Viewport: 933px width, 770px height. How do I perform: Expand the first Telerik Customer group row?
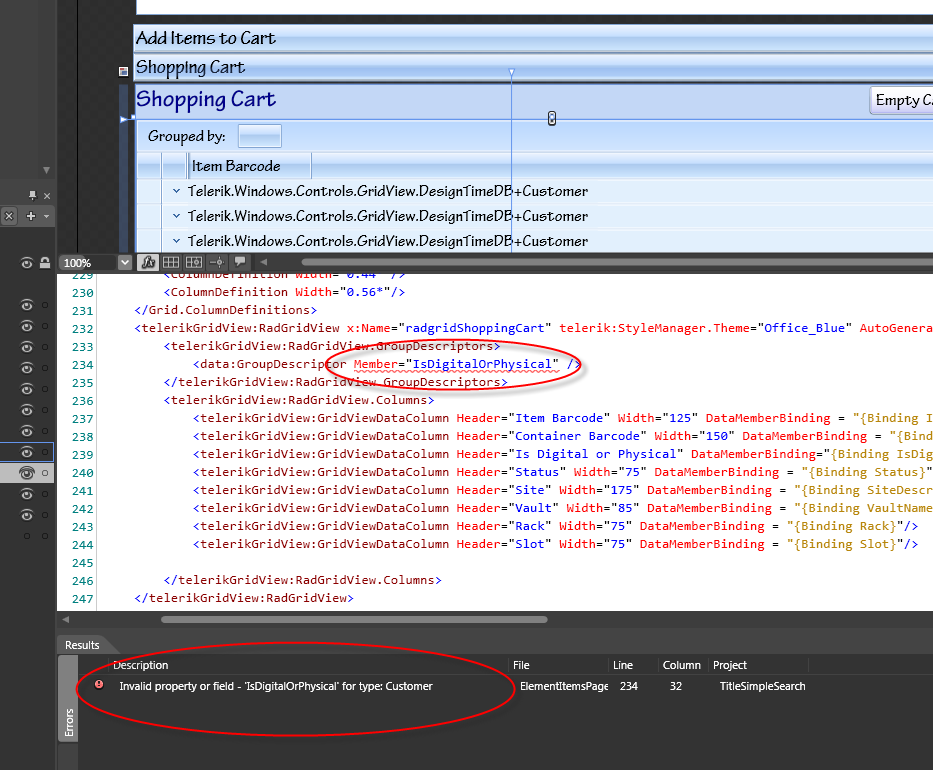[x=176, y=191]
